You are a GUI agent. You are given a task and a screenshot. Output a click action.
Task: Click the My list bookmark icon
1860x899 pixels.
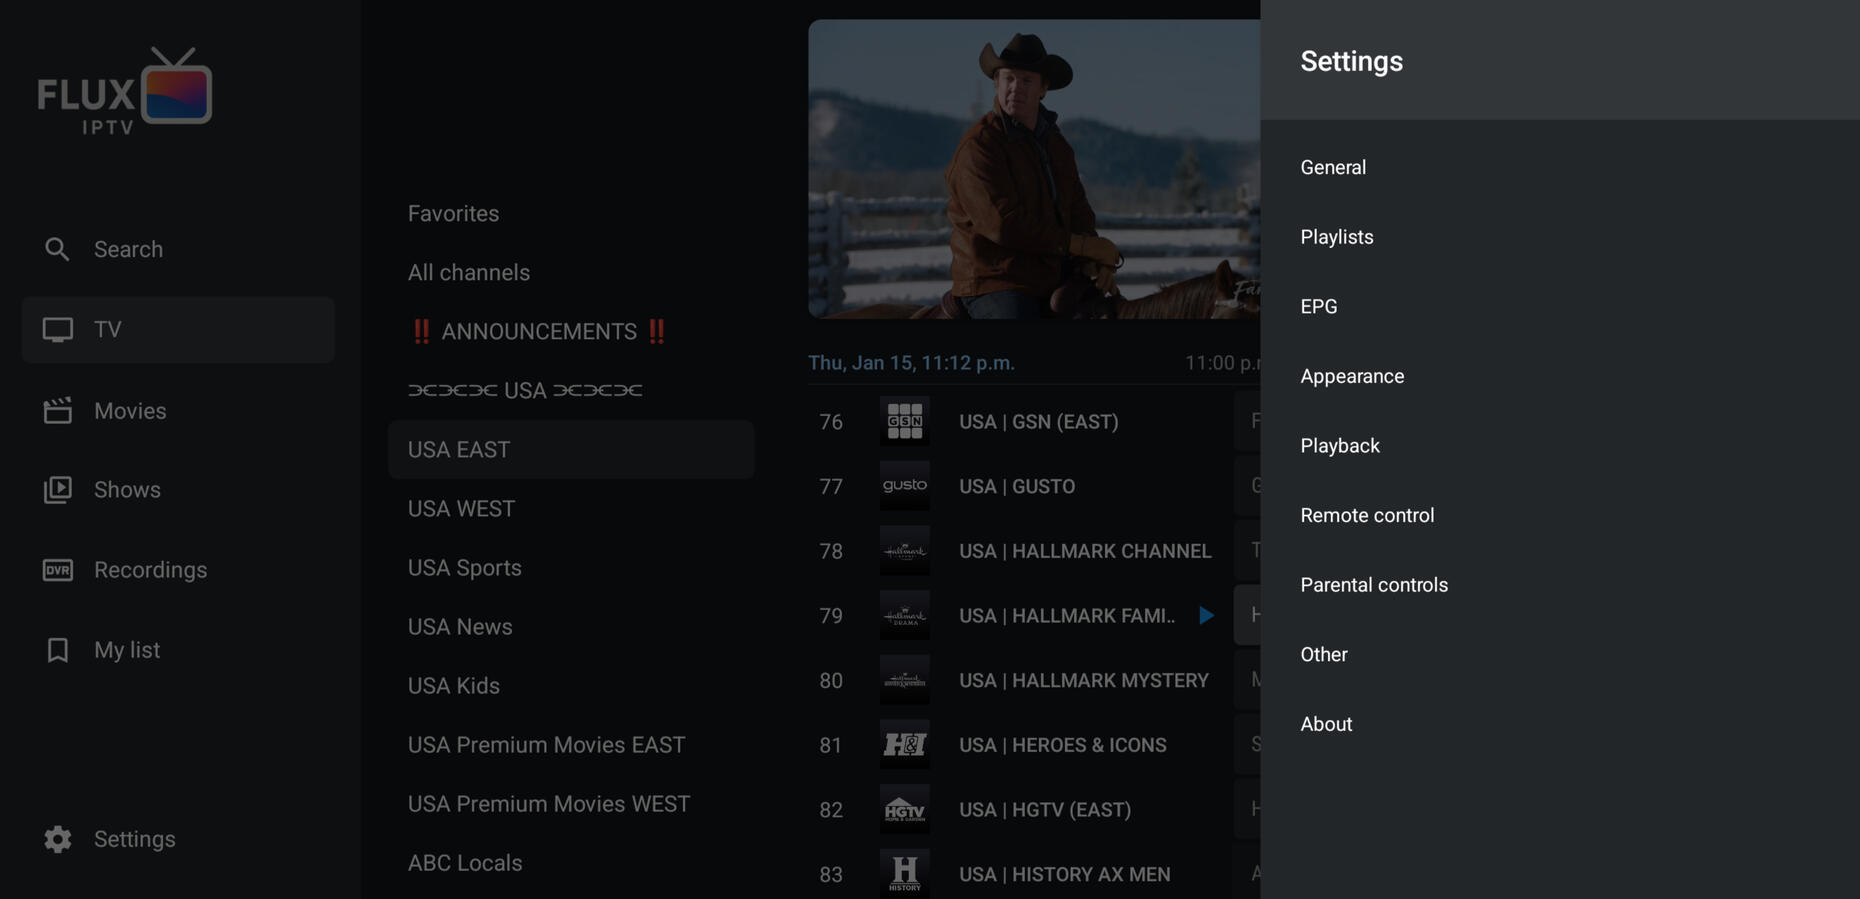[57, 650]
